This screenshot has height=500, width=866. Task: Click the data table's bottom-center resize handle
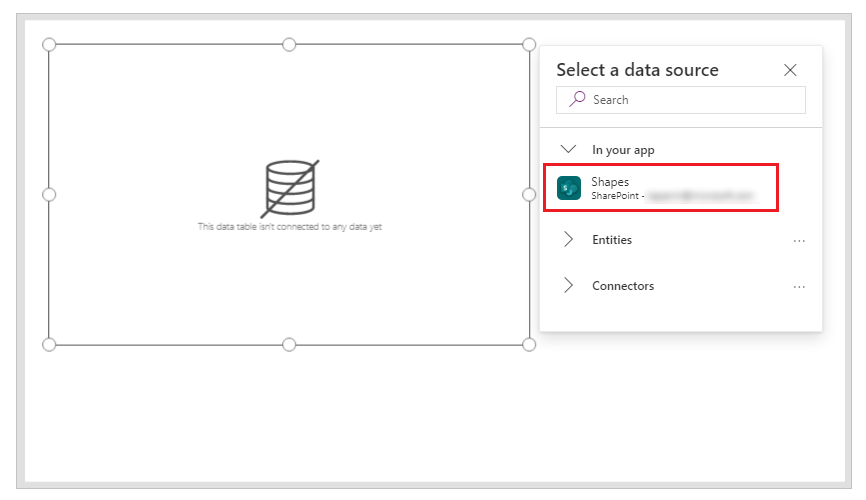click(x=289, y=345)
